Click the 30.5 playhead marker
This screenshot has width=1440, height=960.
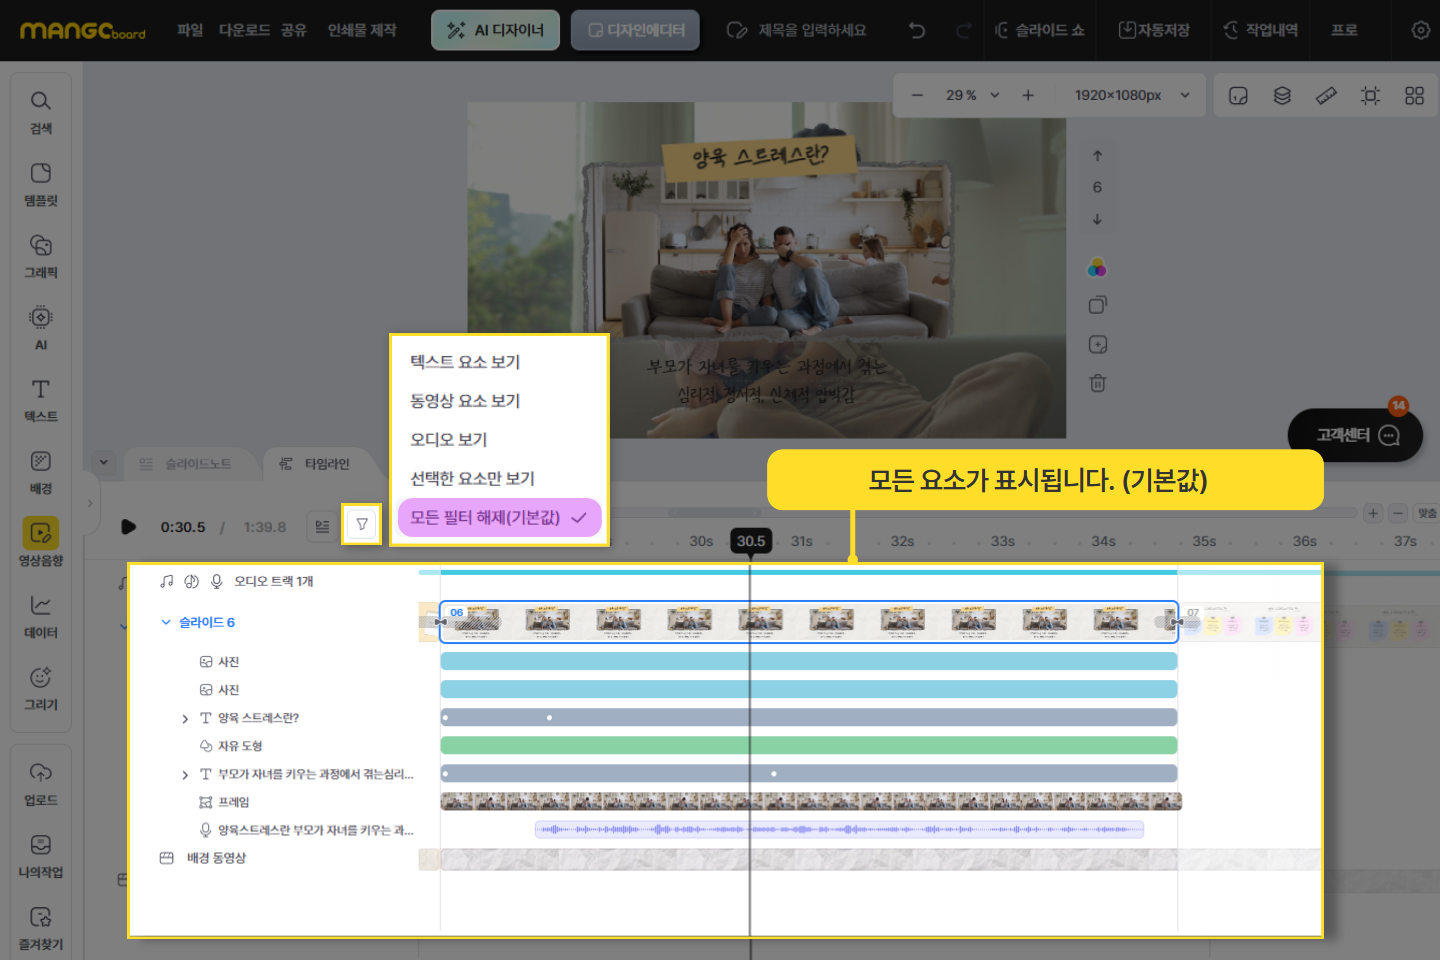750,541
